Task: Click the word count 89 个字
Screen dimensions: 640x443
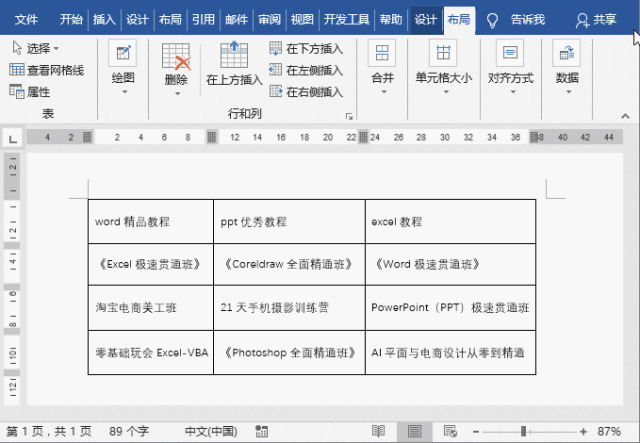Action: [x=129, y=431]
